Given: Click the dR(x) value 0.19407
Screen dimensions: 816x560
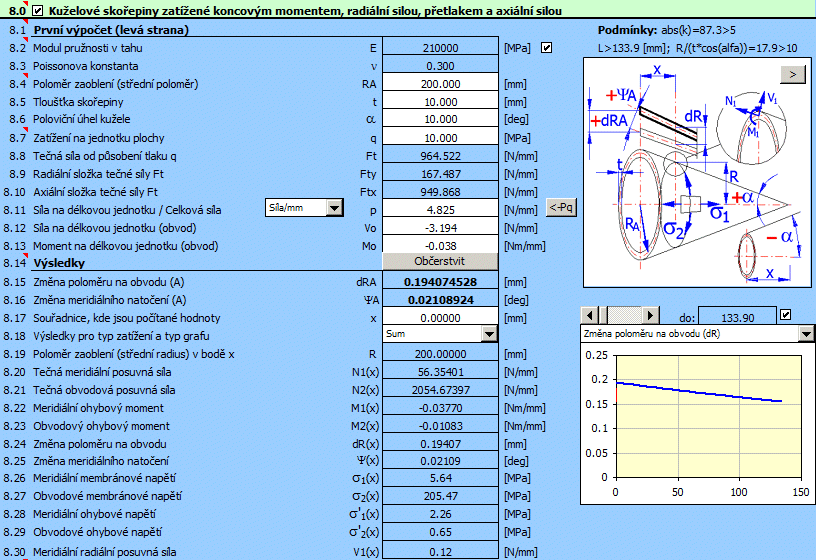Looking at the screenshot, I should [x=440, y=444].
